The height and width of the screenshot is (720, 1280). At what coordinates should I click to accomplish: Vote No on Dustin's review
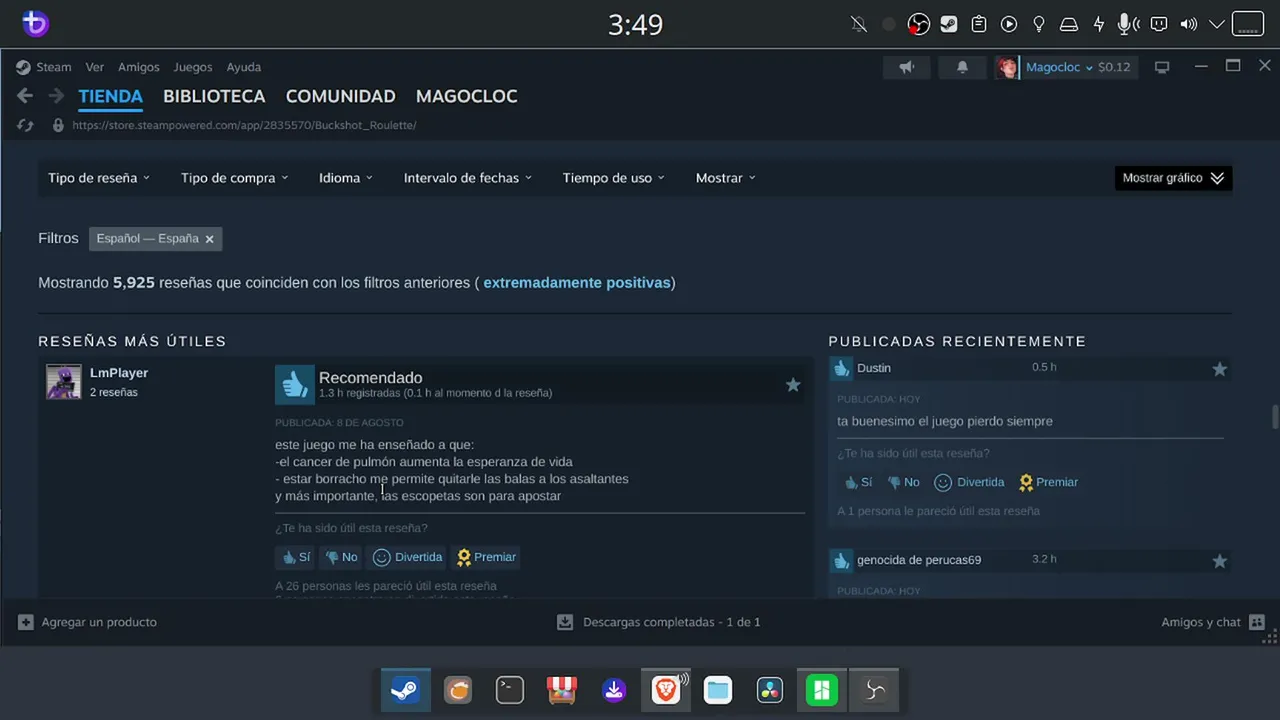pyautogui.click(x=903, y=482)
